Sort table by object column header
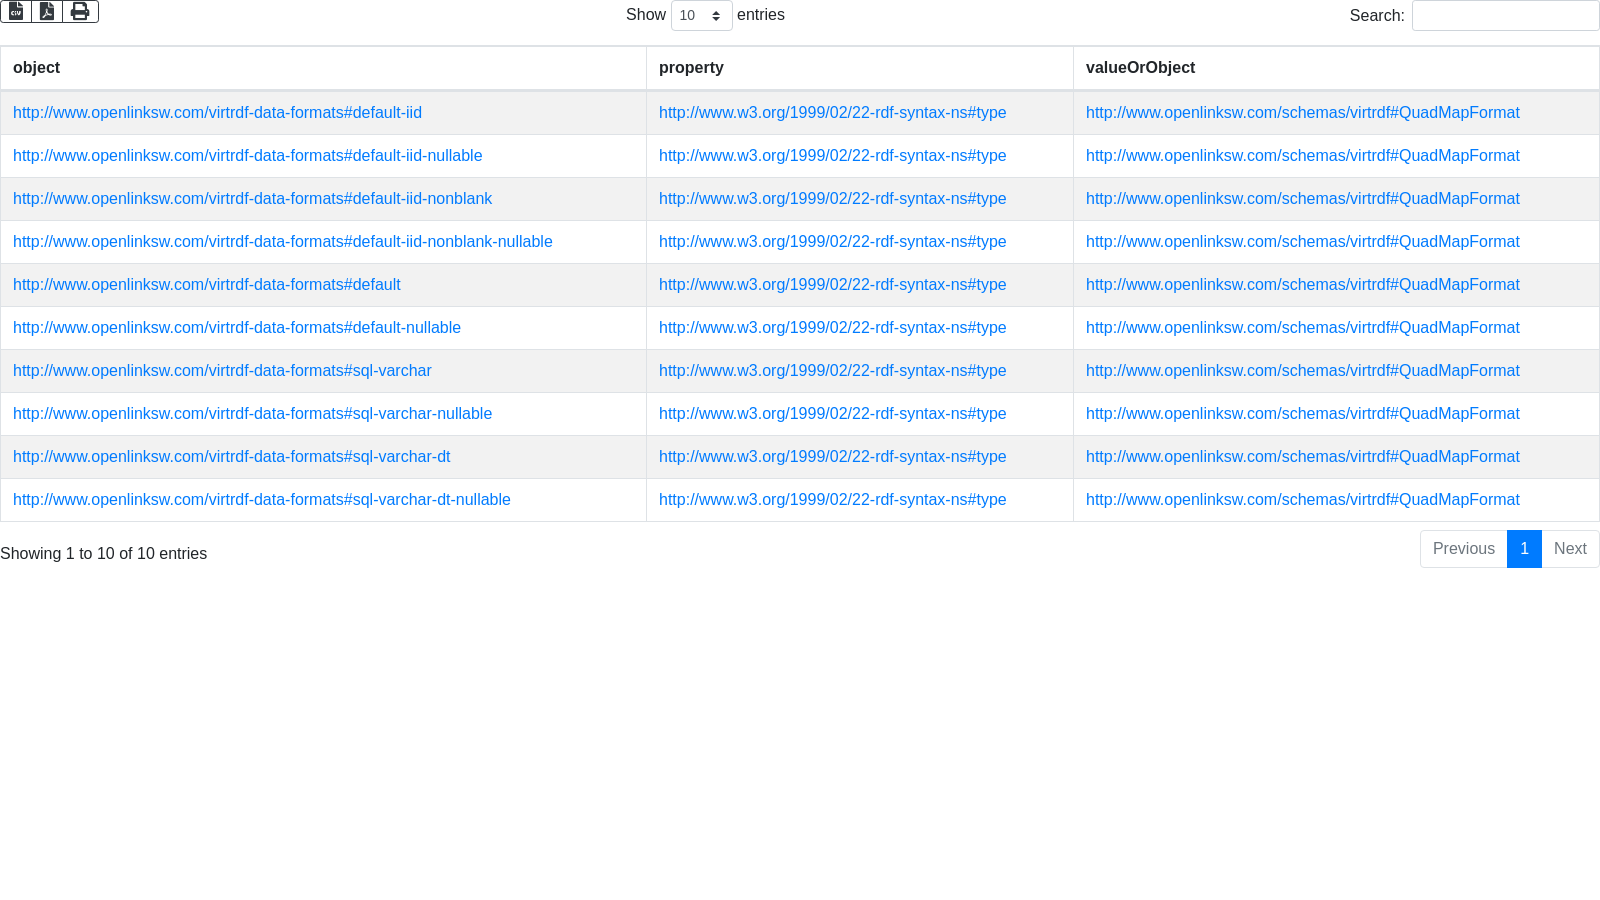Viewport: 1600px width, 900px height. 37,68
